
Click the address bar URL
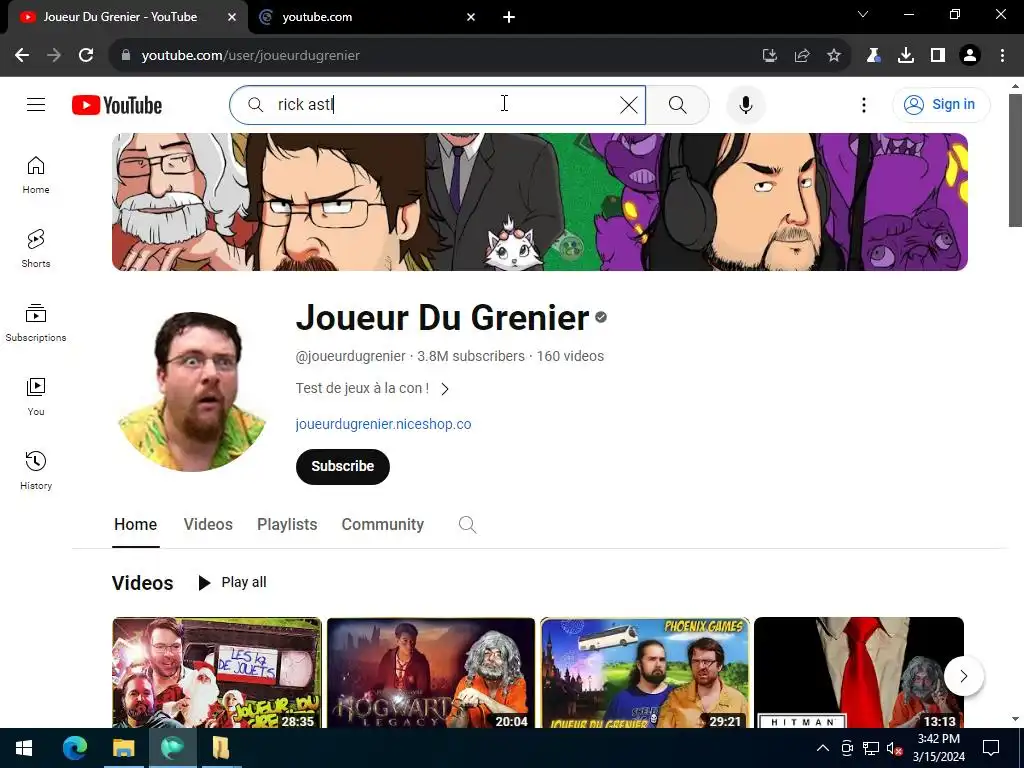click(x=250, y=56)
